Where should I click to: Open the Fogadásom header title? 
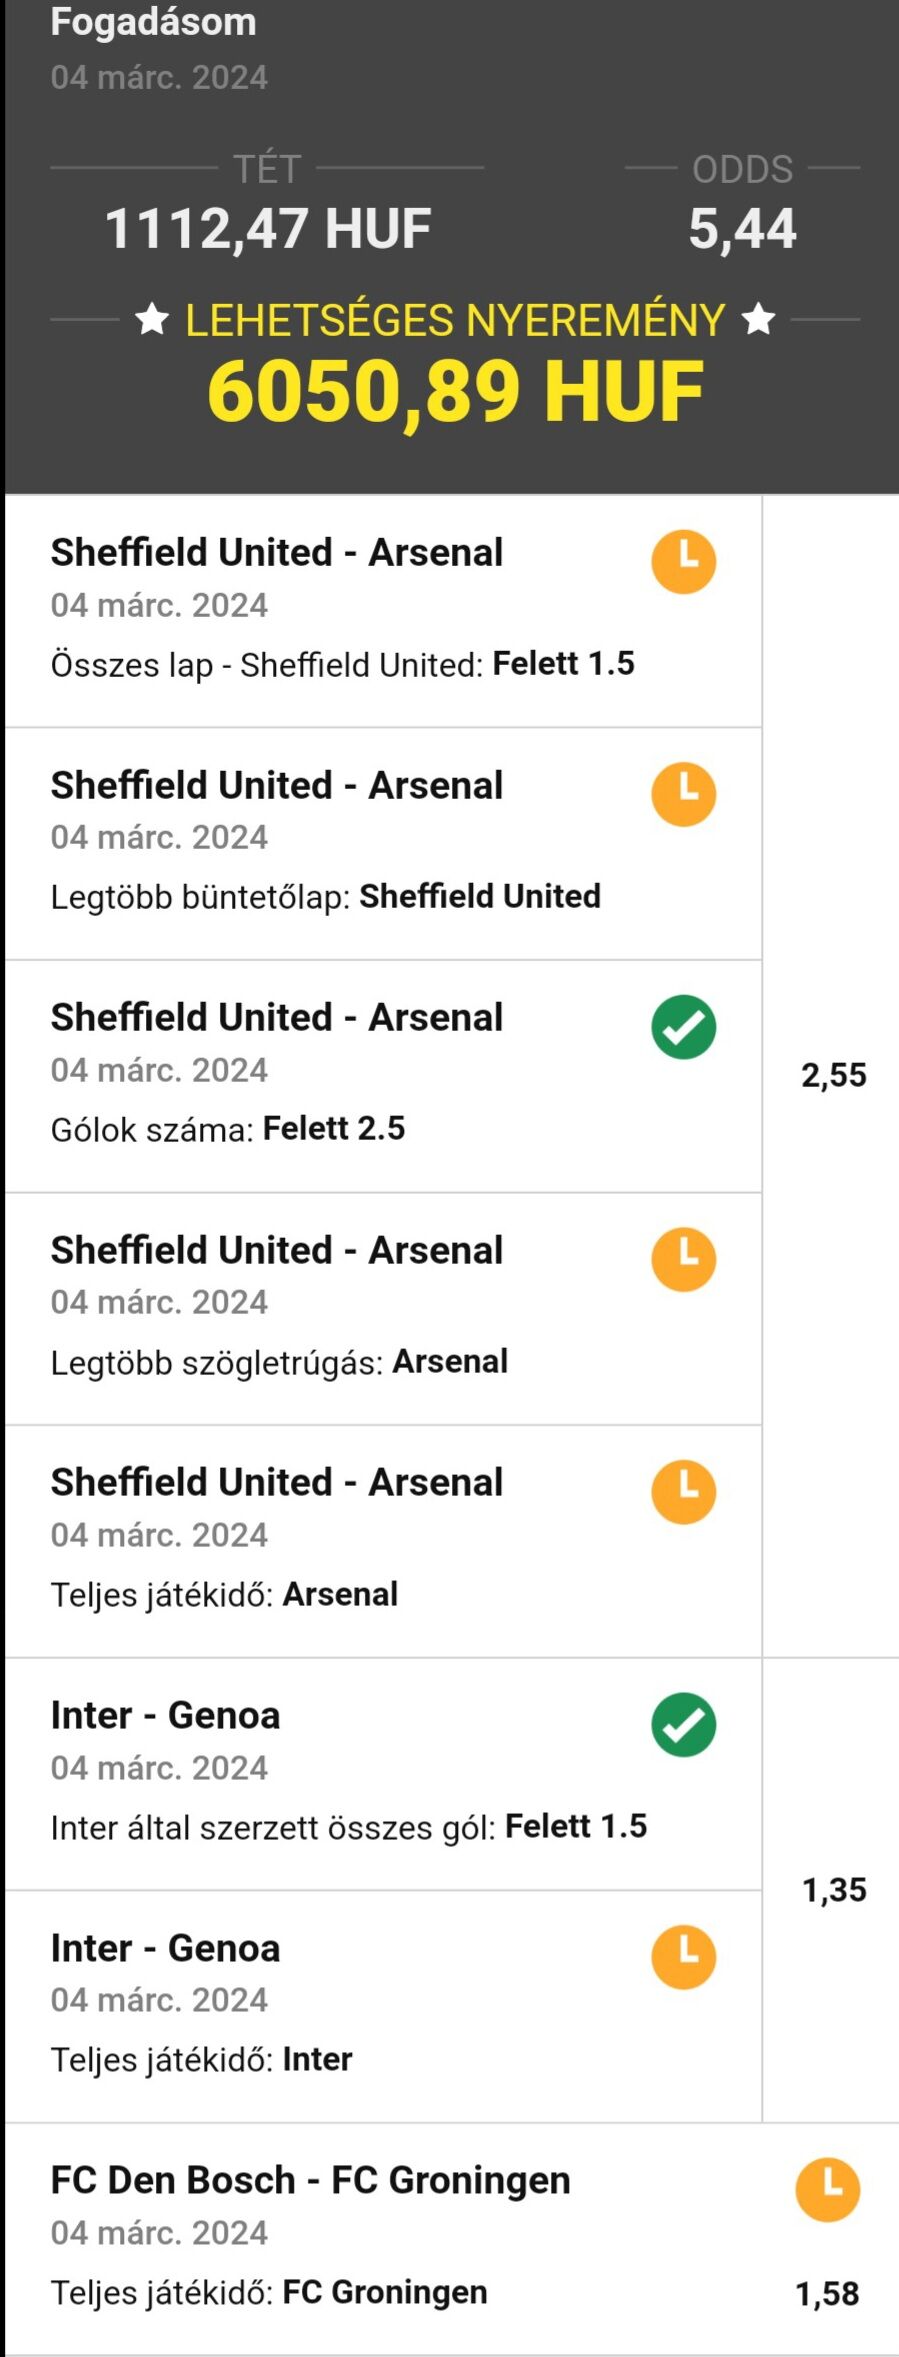[153, 22]
